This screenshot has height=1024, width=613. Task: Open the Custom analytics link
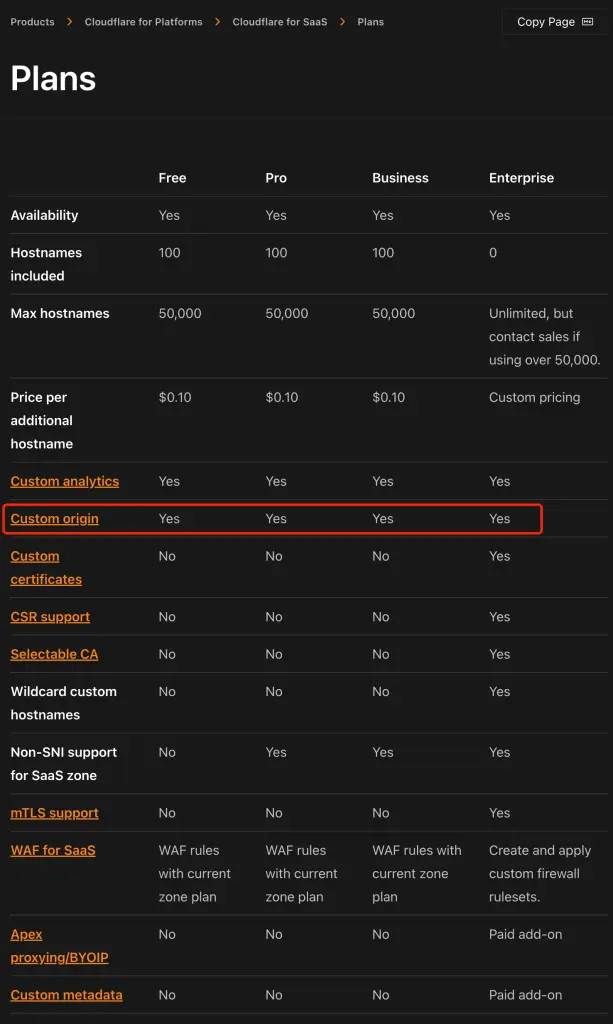[x=64, y=481]
